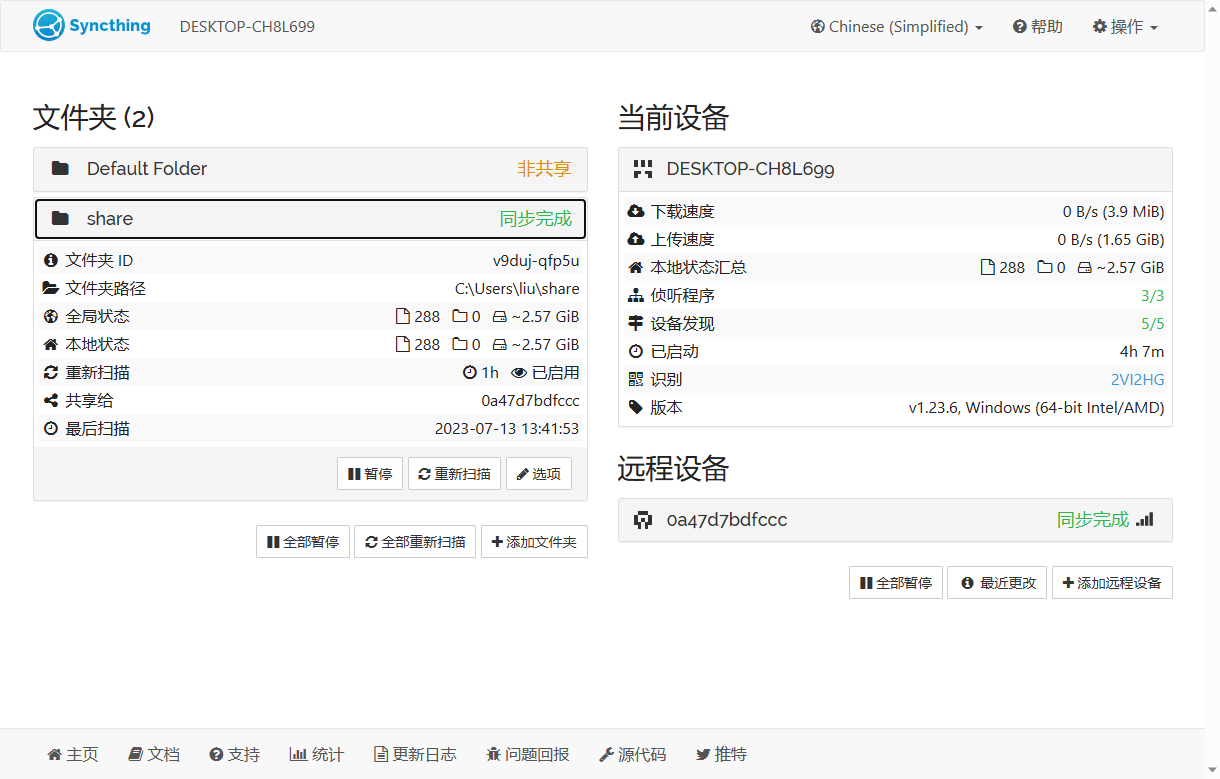Screen dimensions: 1220x779
Task: Click the 4h 7m uptime value
Action: click(1142, 352)
